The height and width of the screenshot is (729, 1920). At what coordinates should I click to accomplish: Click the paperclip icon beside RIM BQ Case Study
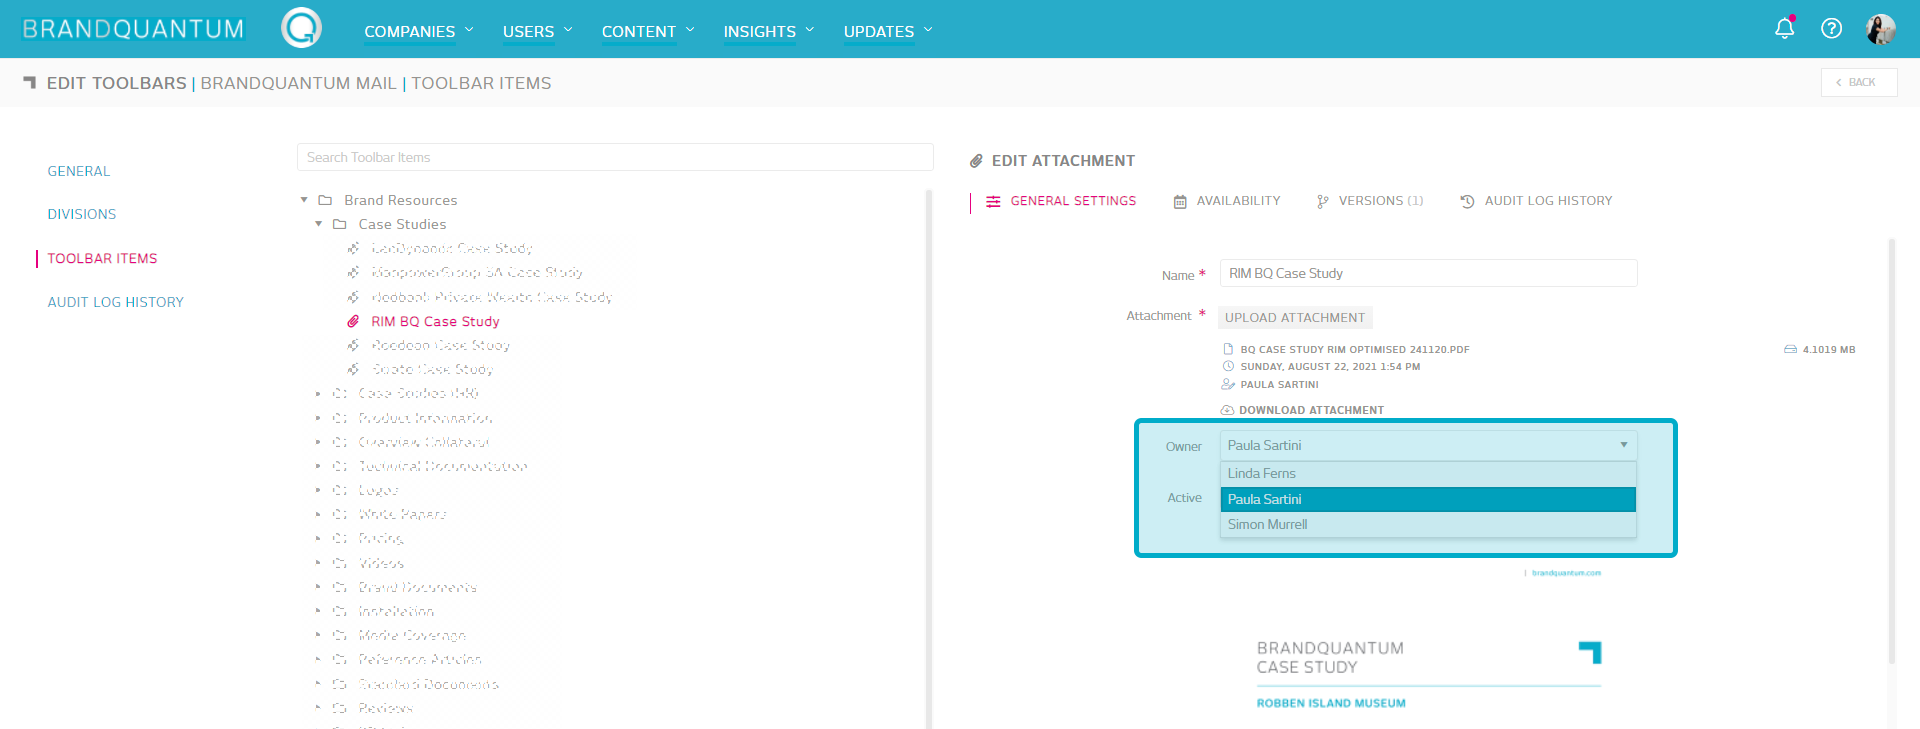[x=353, y=321]
